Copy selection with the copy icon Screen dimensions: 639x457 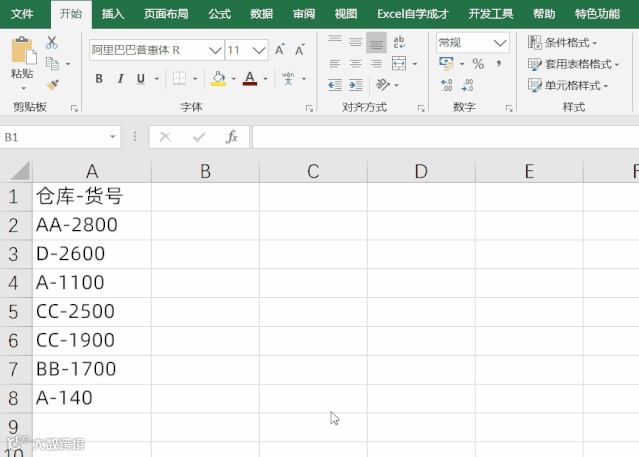[x=52, y=64]
